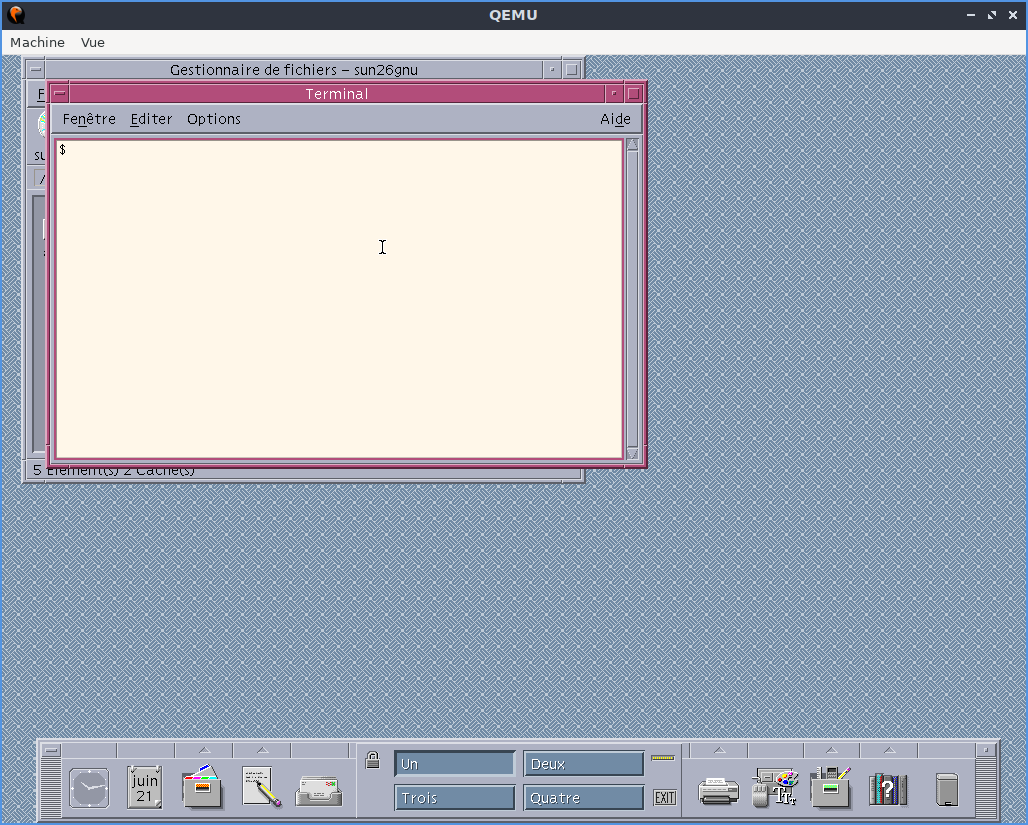Maximize the Terminal window

(x=633, y=94)
